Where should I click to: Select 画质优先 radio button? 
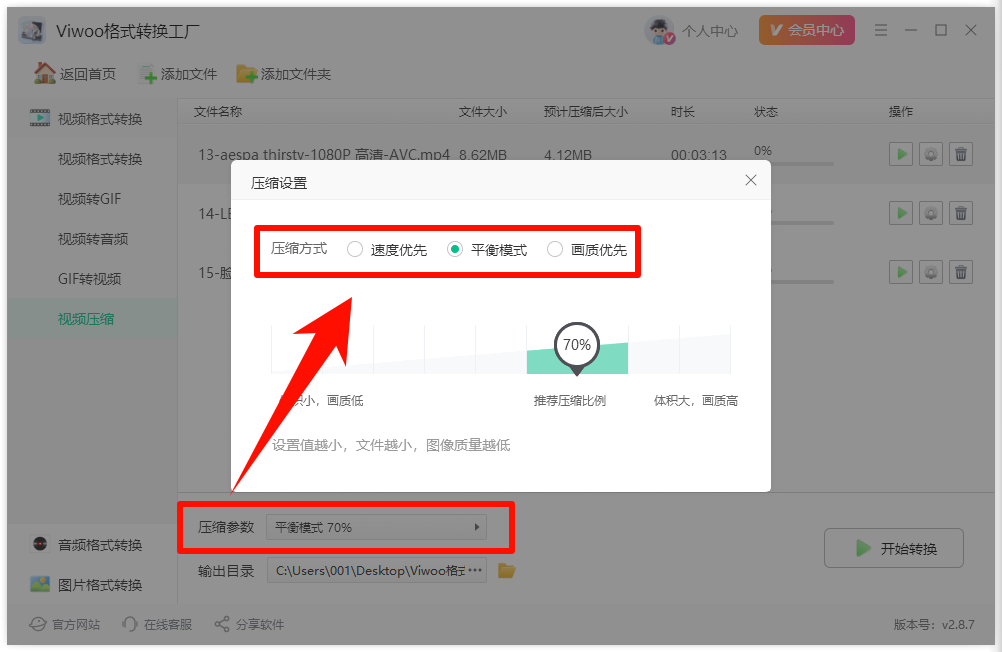[x=555, y=249]
